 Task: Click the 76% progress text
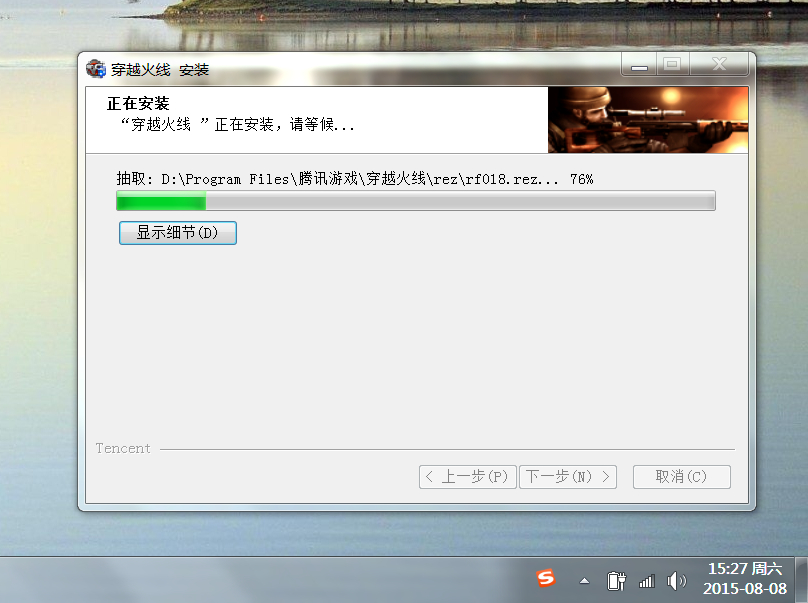(581, 179)
